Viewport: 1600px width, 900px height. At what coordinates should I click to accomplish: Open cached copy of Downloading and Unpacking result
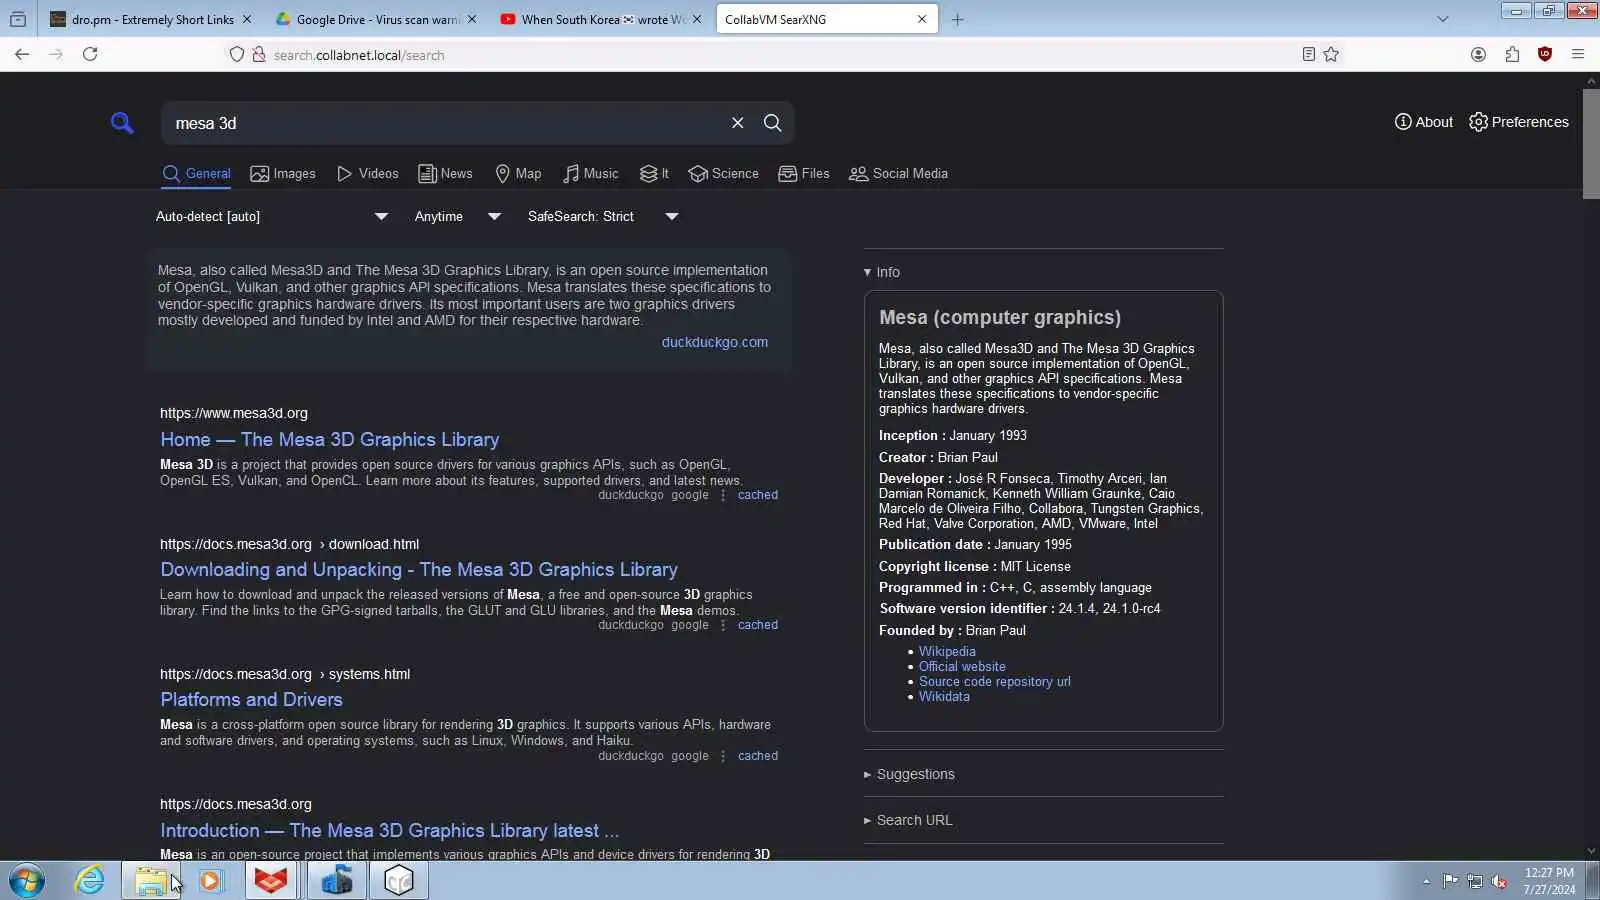(x=758, y=625)
